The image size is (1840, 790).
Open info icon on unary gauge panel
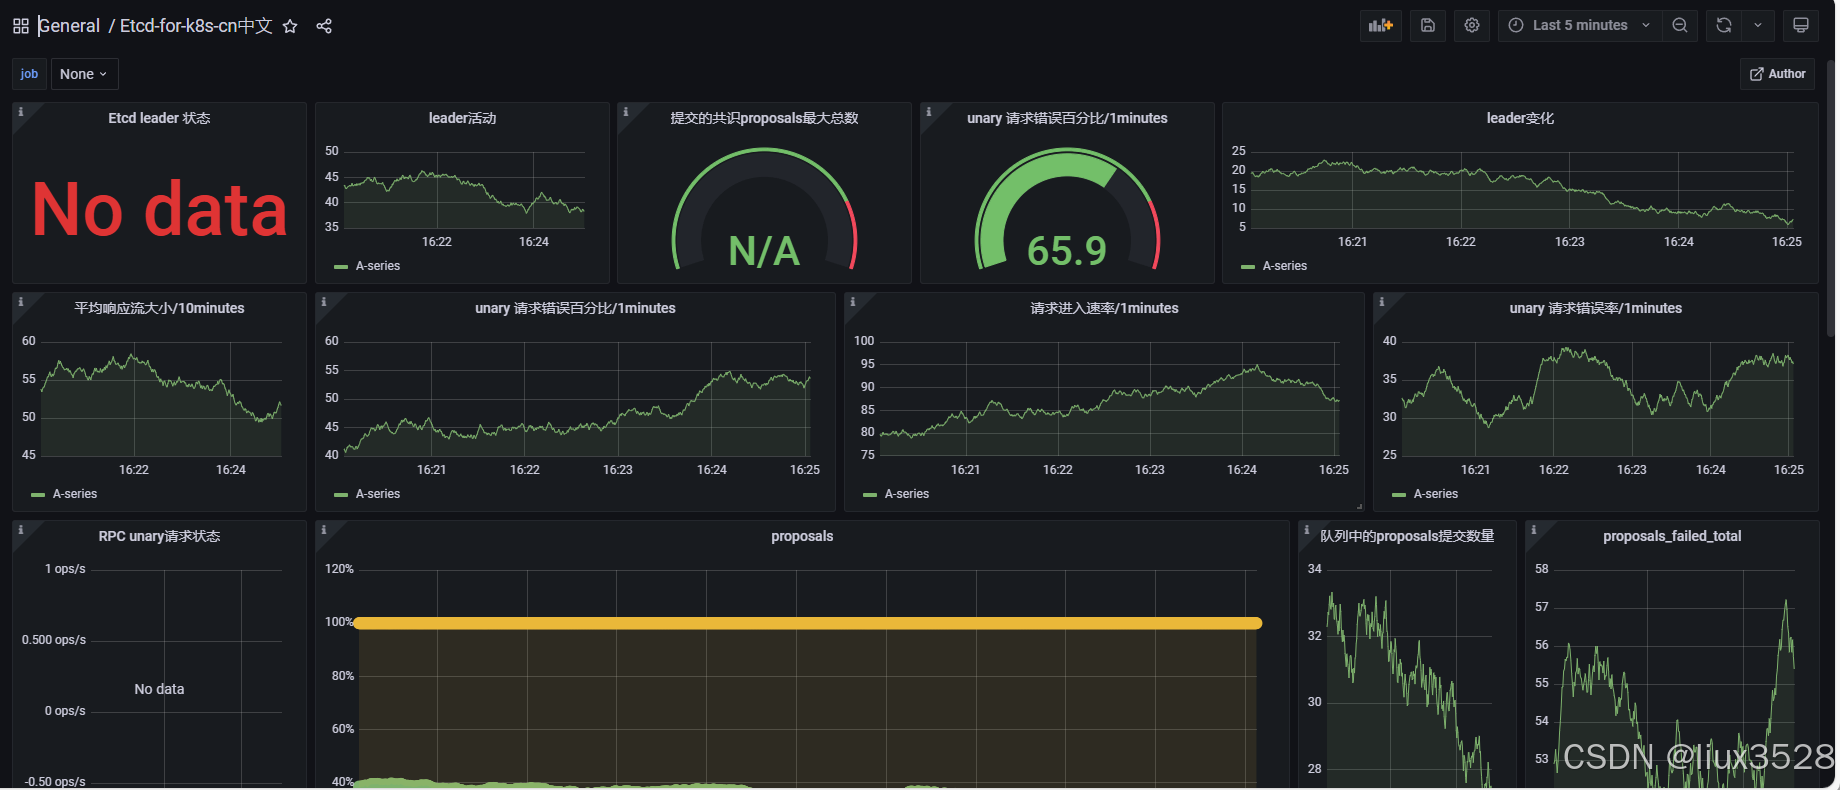(x=929, y=112)
